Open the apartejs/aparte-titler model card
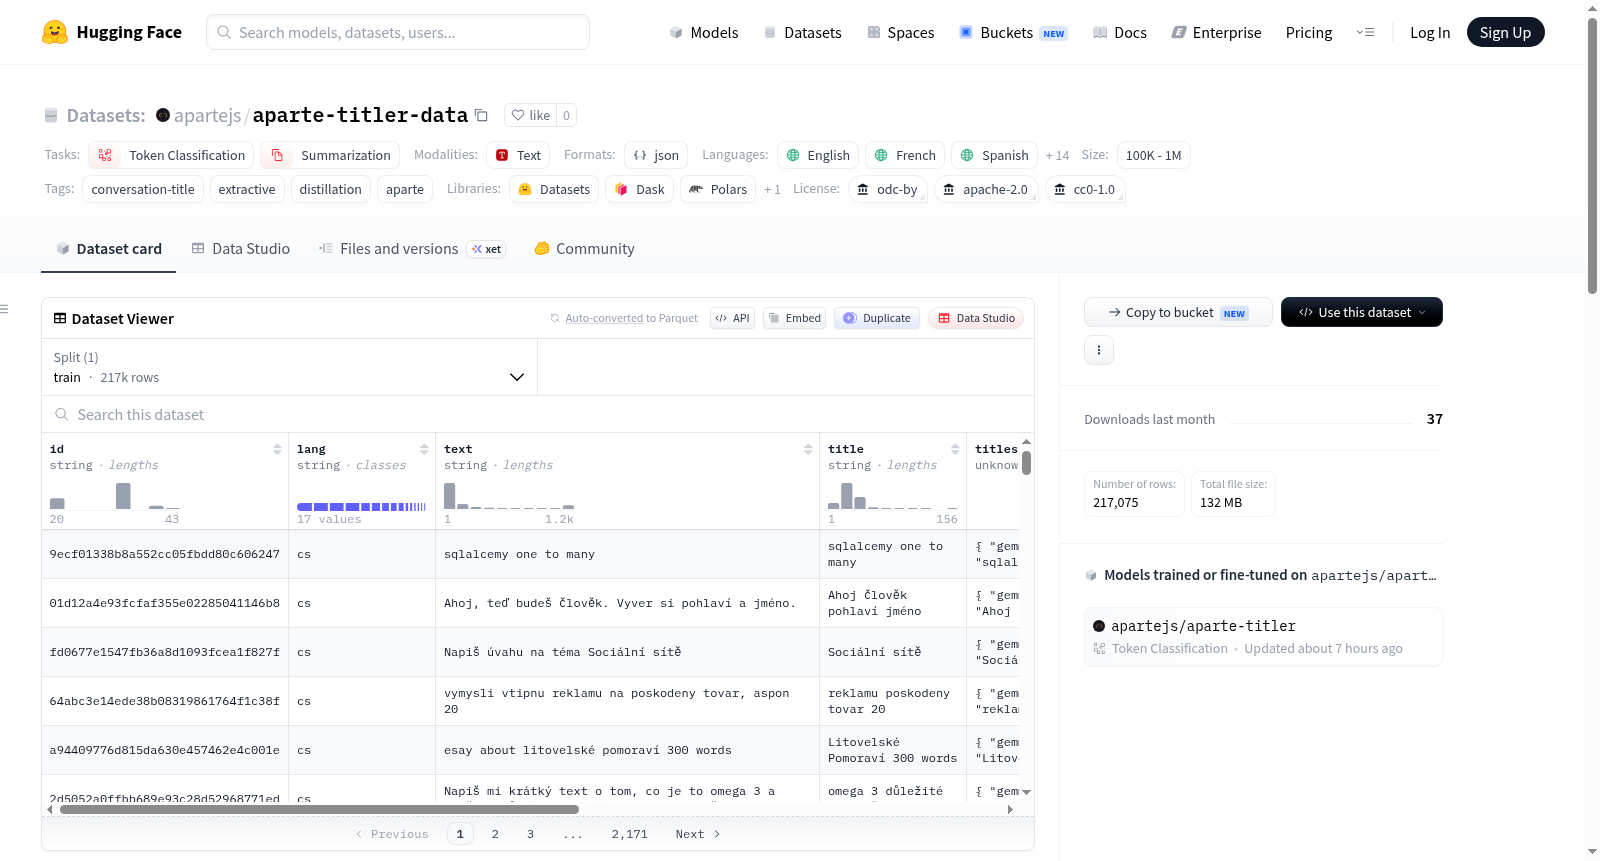The image size is (1600, 861). (1263, 636)
